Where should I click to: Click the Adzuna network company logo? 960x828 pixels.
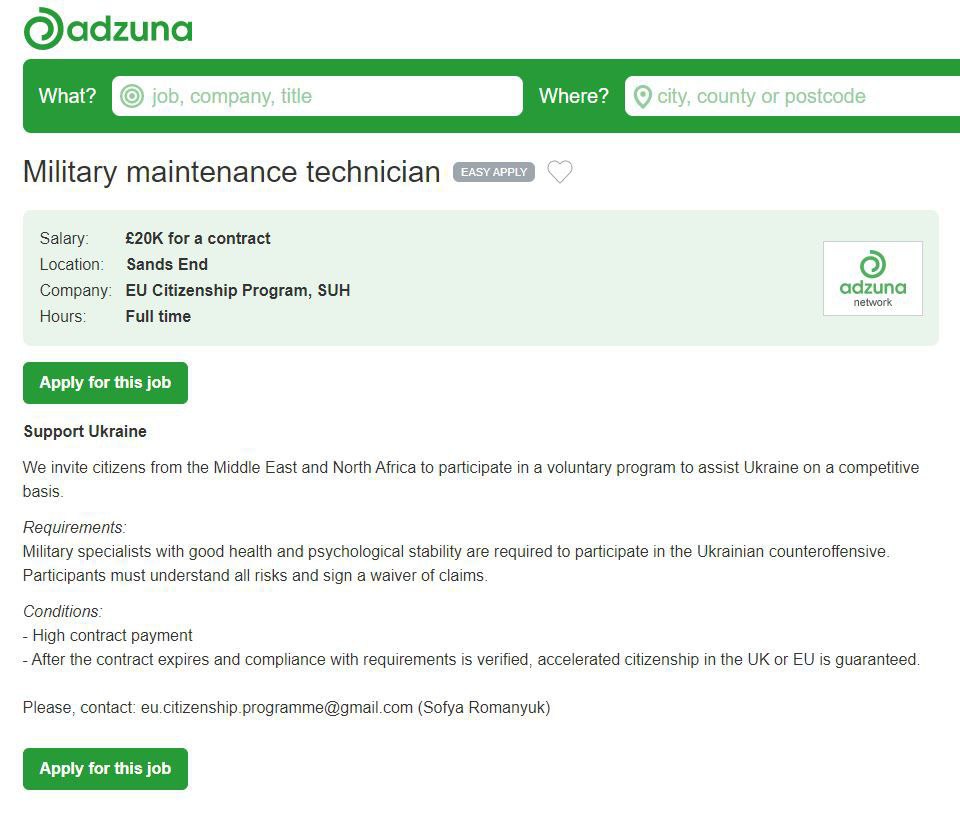tap(872, 278)
